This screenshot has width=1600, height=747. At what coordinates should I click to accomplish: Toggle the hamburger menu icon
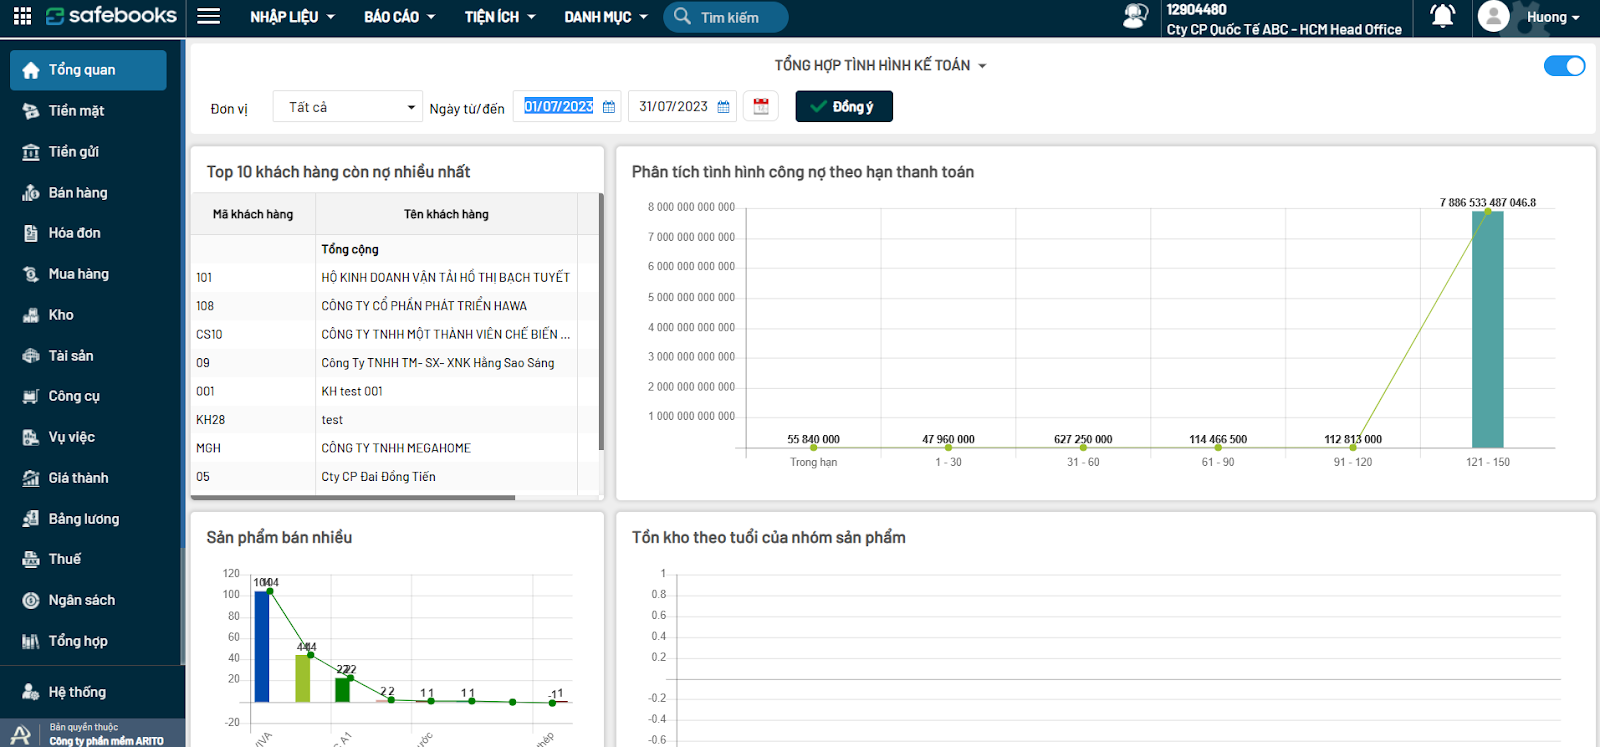209,16
